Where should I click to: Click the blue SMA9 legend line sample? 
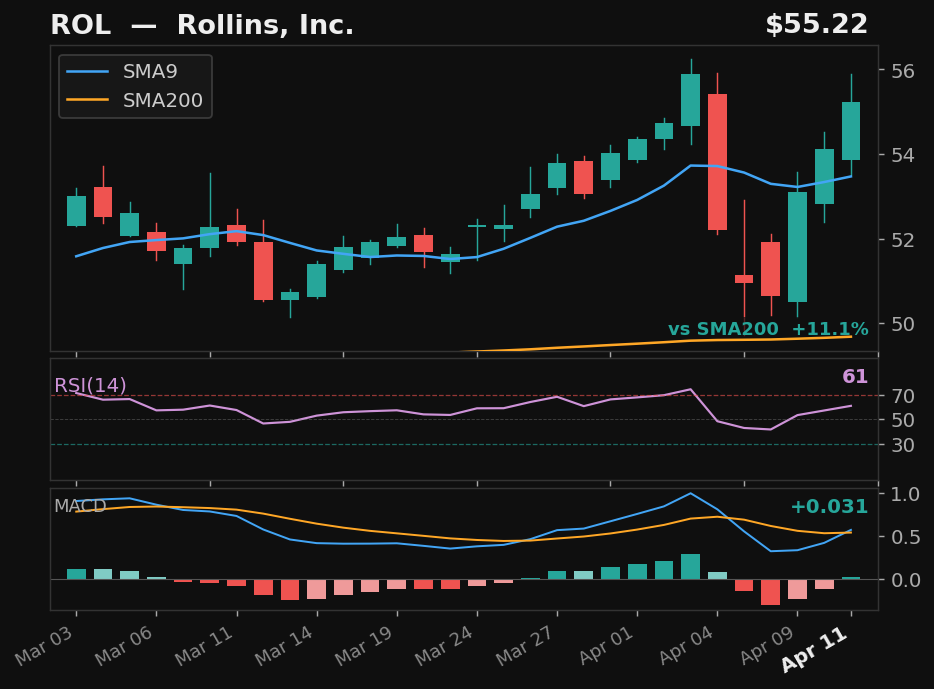[88, 71]
